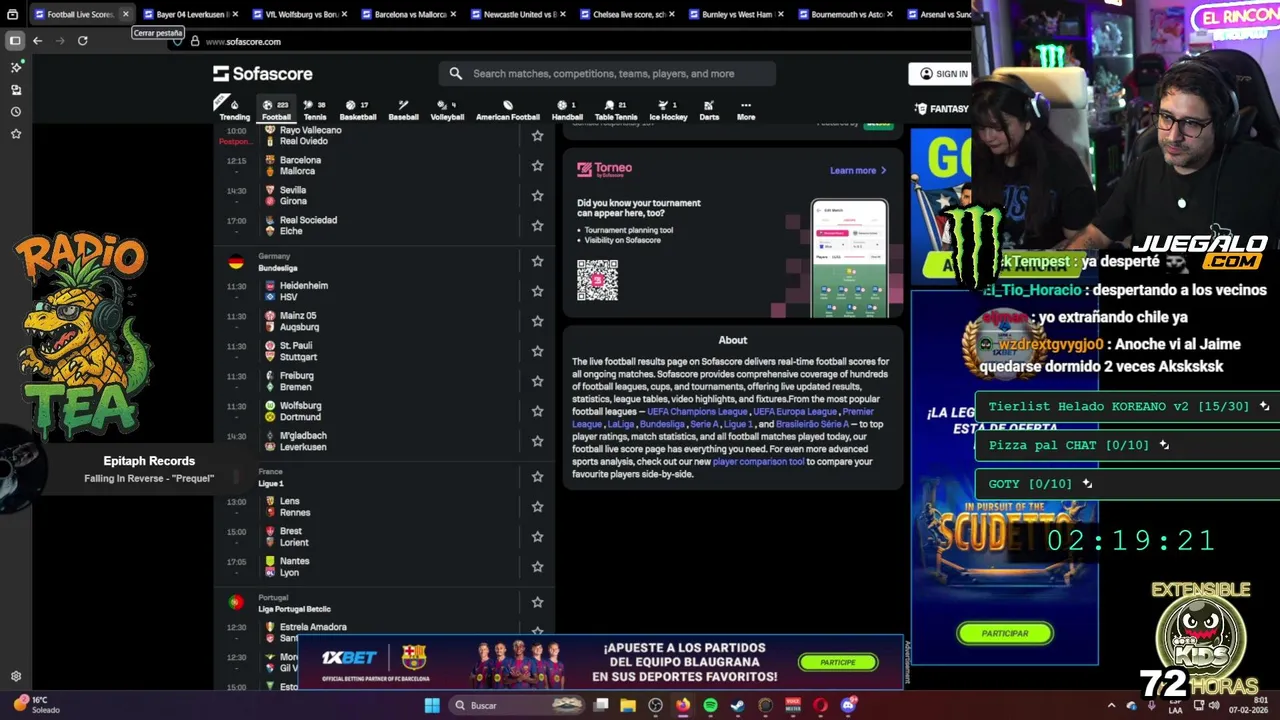Screen dimensions: 1280x720
Task: Open Steam from the taskbar
Action: 738,705
